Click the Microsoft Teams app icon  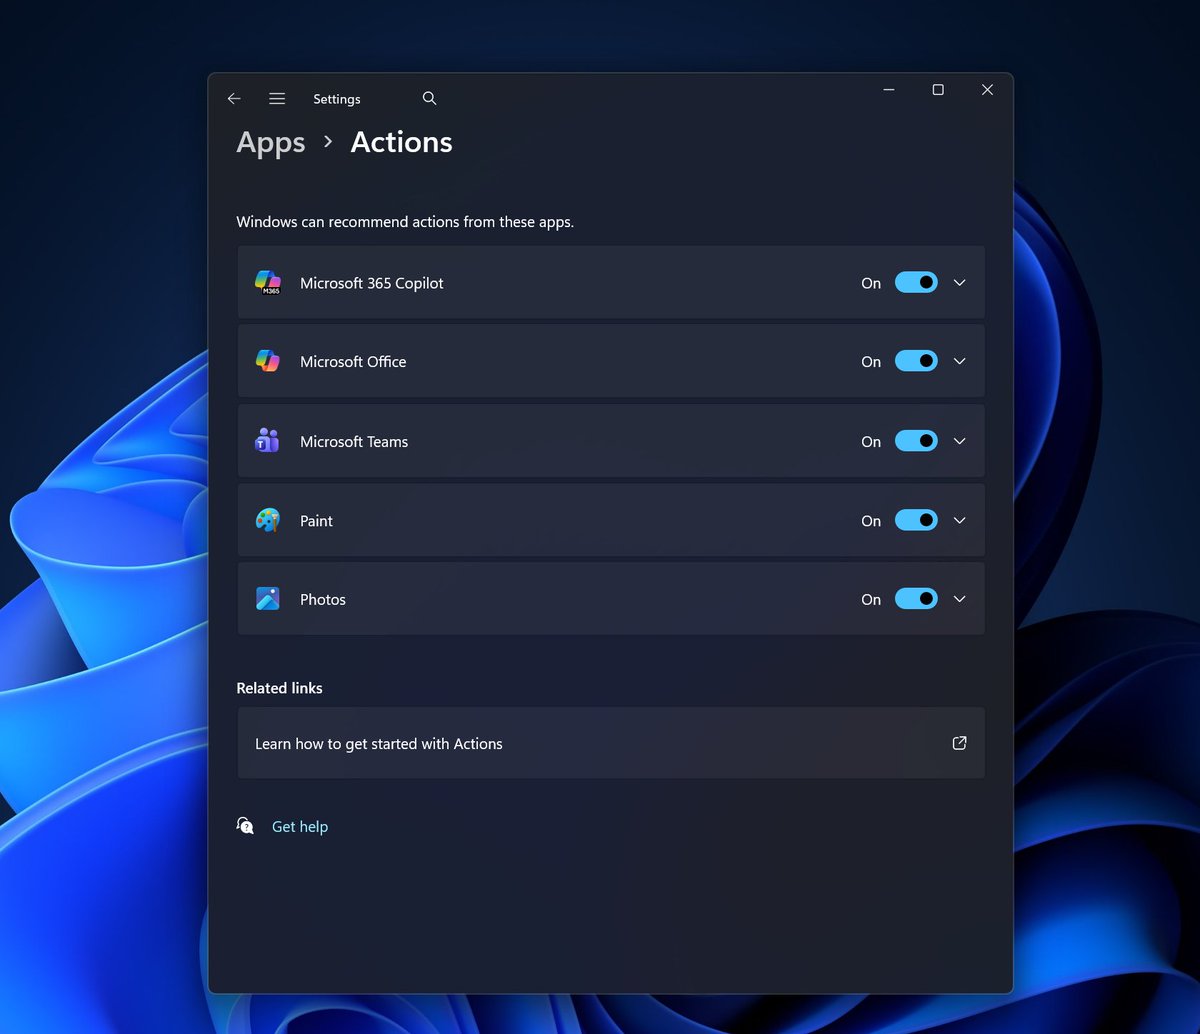(x=267, y=441)
